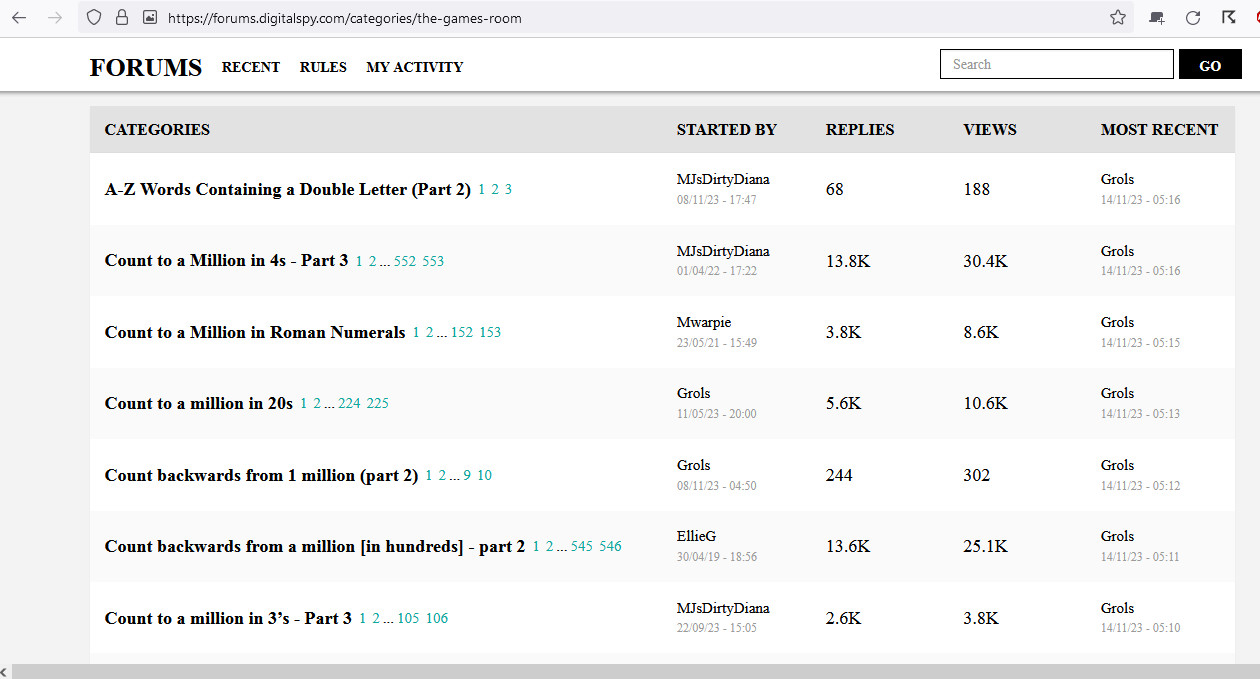Screen dimensions: 1260x679
Task: Click the 30/04/19 - 18:56 start date
Action: (717, 557)
